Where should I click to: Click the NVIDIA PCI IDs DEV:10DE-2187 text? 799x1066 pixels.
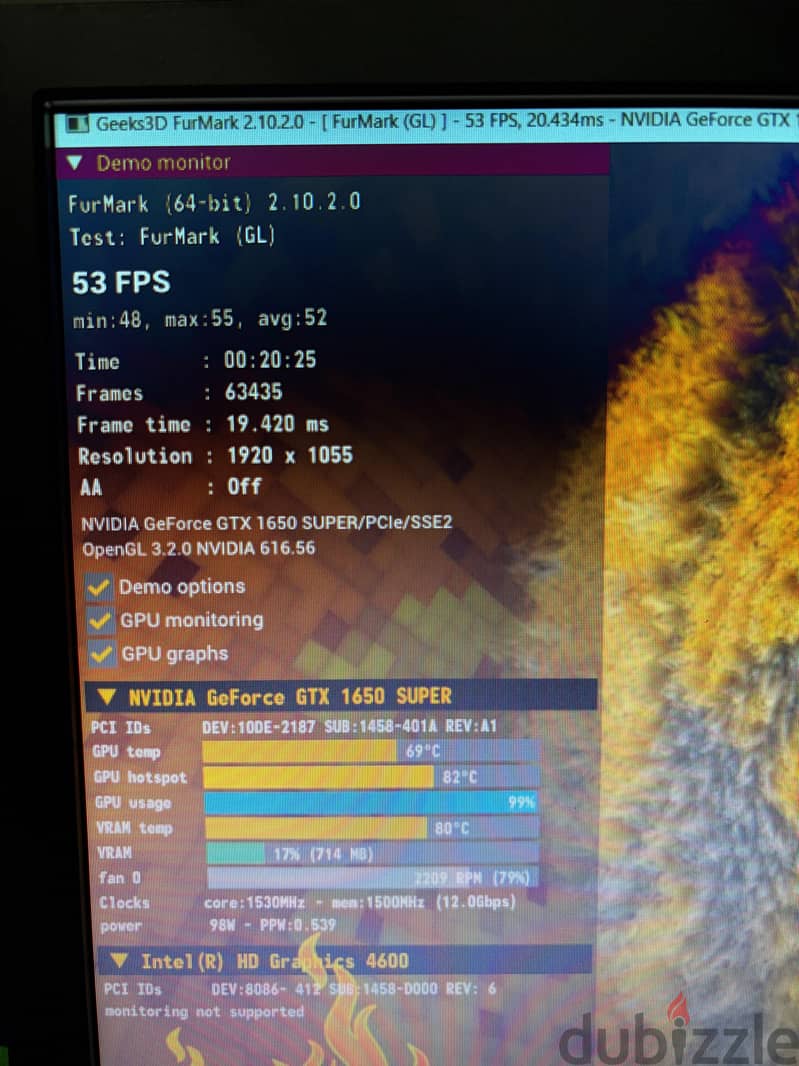(350, 727)
